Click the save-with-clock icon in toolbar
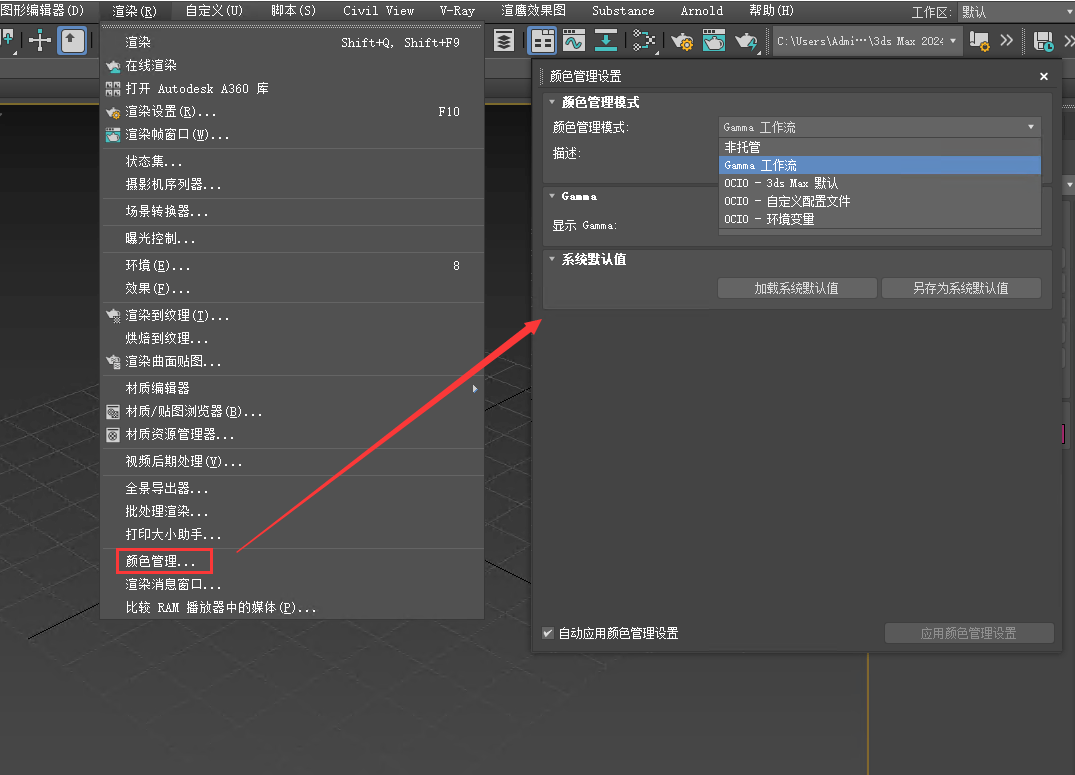1075x775 pixels. pos(1043,41)
